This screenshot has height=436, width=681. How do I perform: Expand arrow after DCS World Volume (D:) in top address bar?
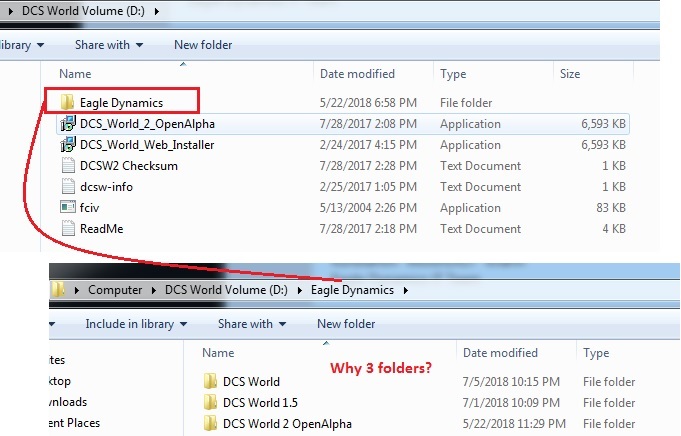tap(157, 11)
